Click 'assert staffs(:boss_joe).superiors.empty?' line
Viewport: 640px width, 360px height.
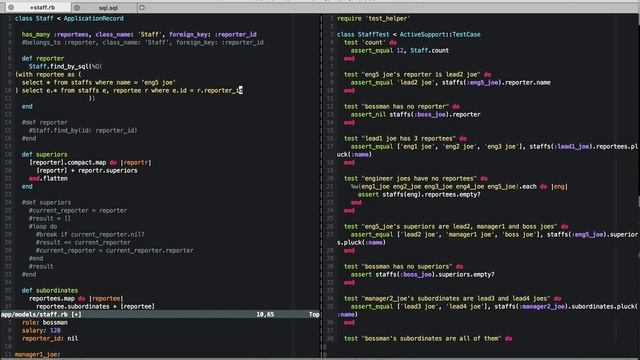[x=422, y=274]
